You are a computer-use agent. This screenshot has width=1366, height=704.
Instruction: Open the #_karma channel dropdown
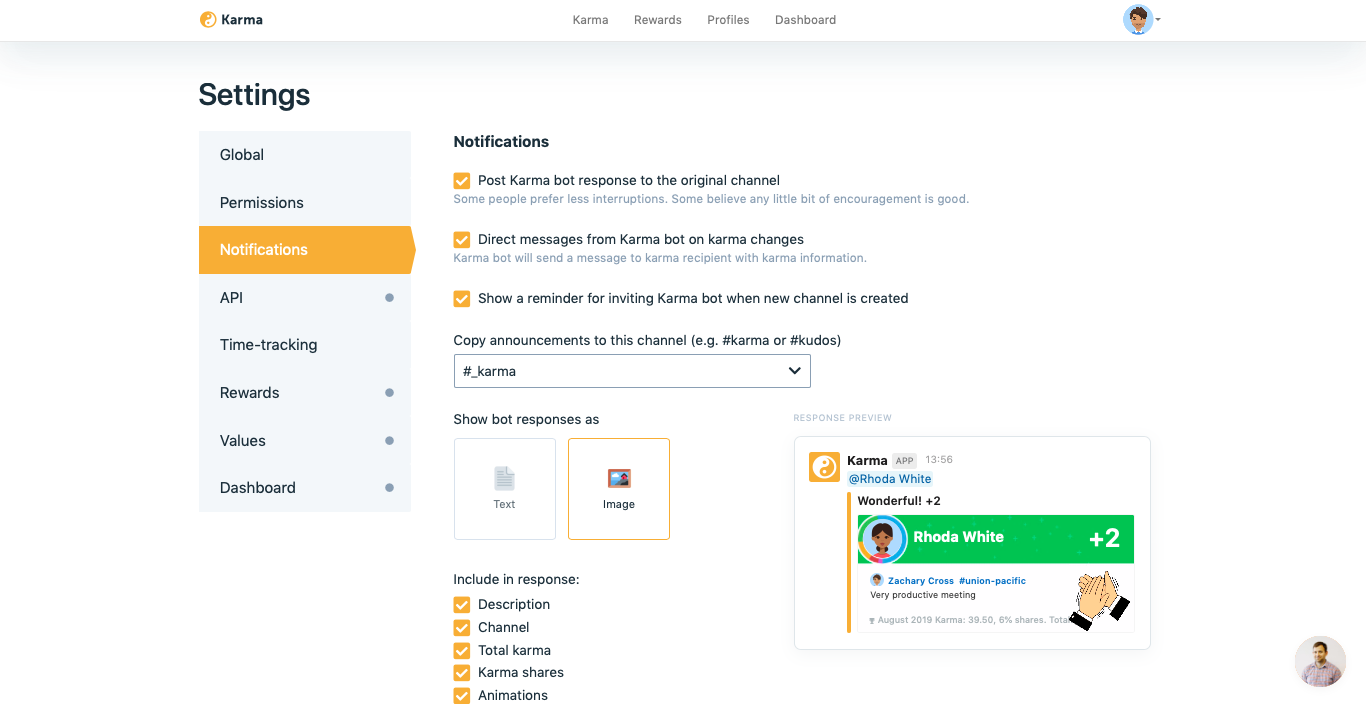pyautogui.click(x=632, y=371)
